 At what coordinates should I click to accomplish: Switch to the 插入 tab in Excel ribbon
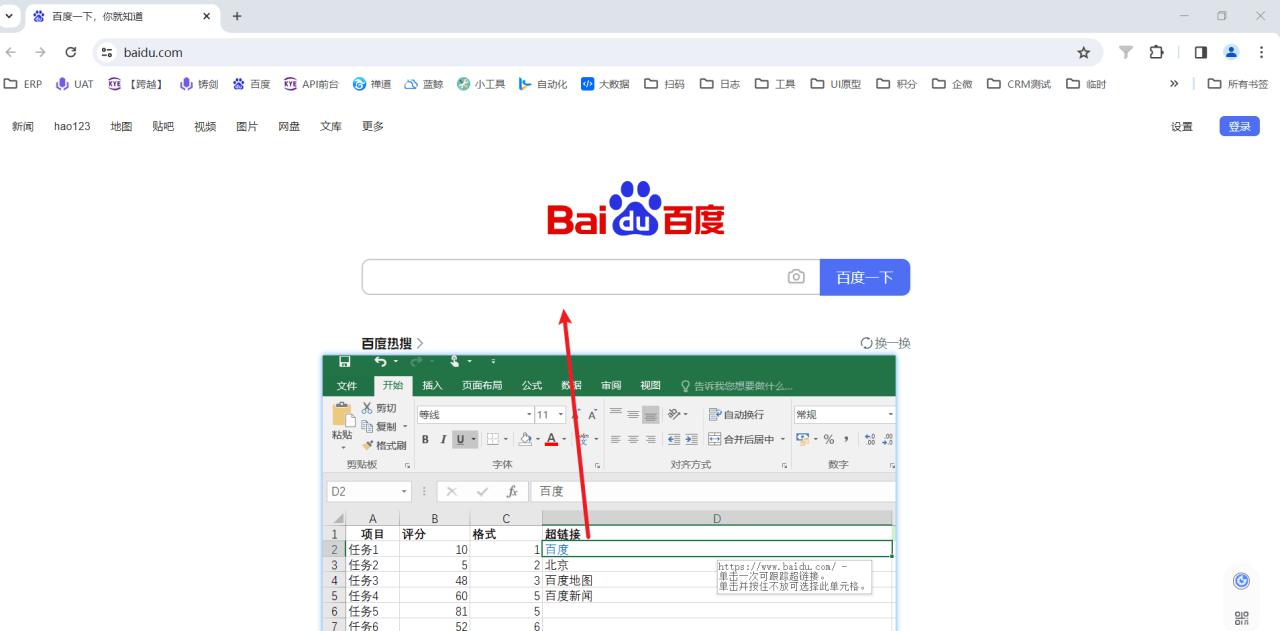[x=432, y=386]
